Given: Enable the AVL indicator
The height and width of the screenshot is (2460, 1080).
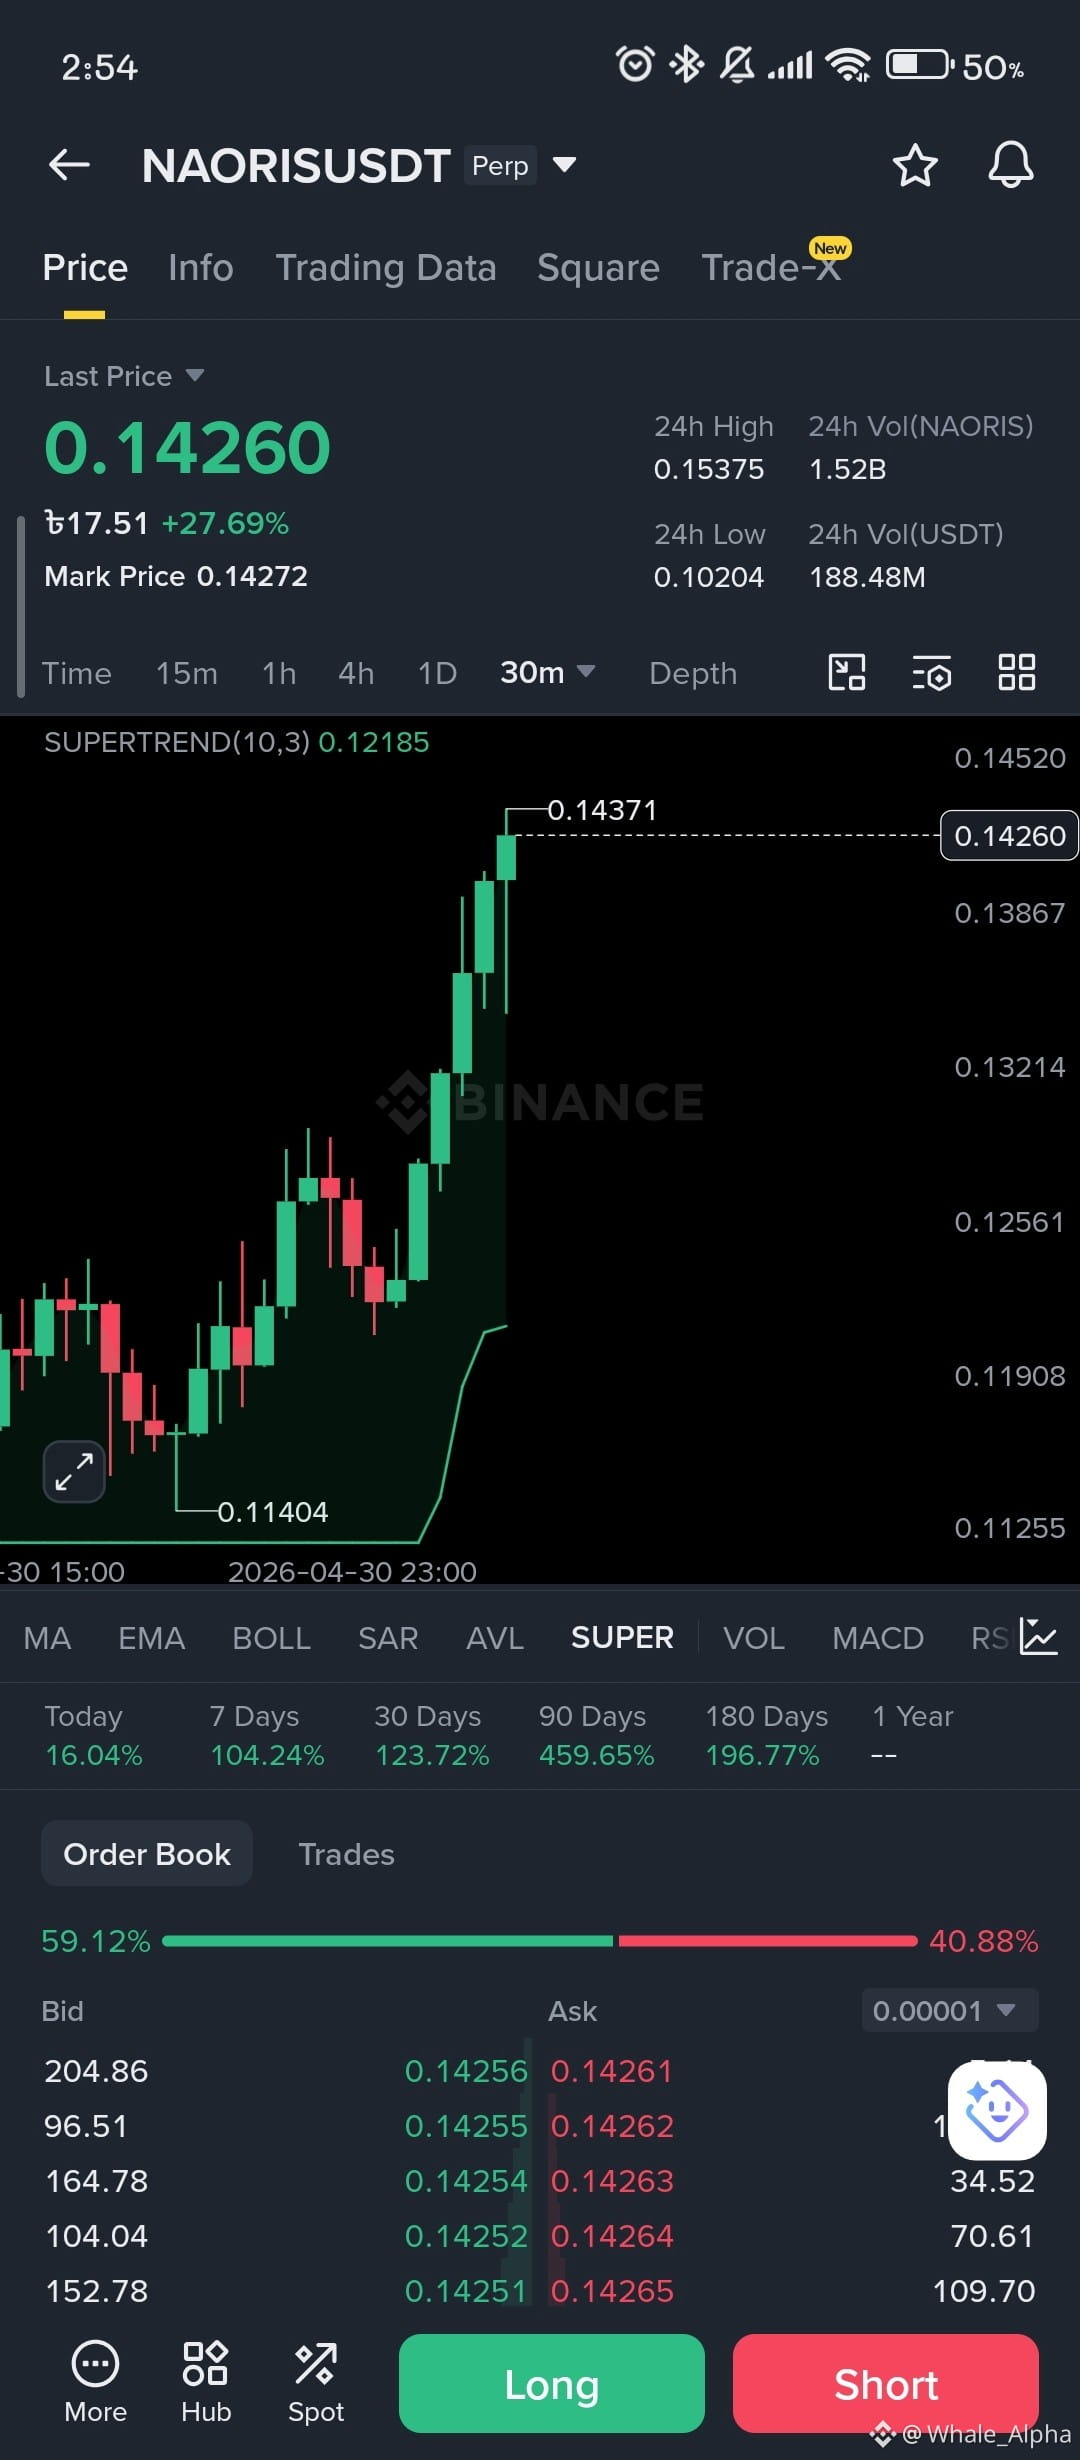Looking at the screenshot, I should 495,1638.
